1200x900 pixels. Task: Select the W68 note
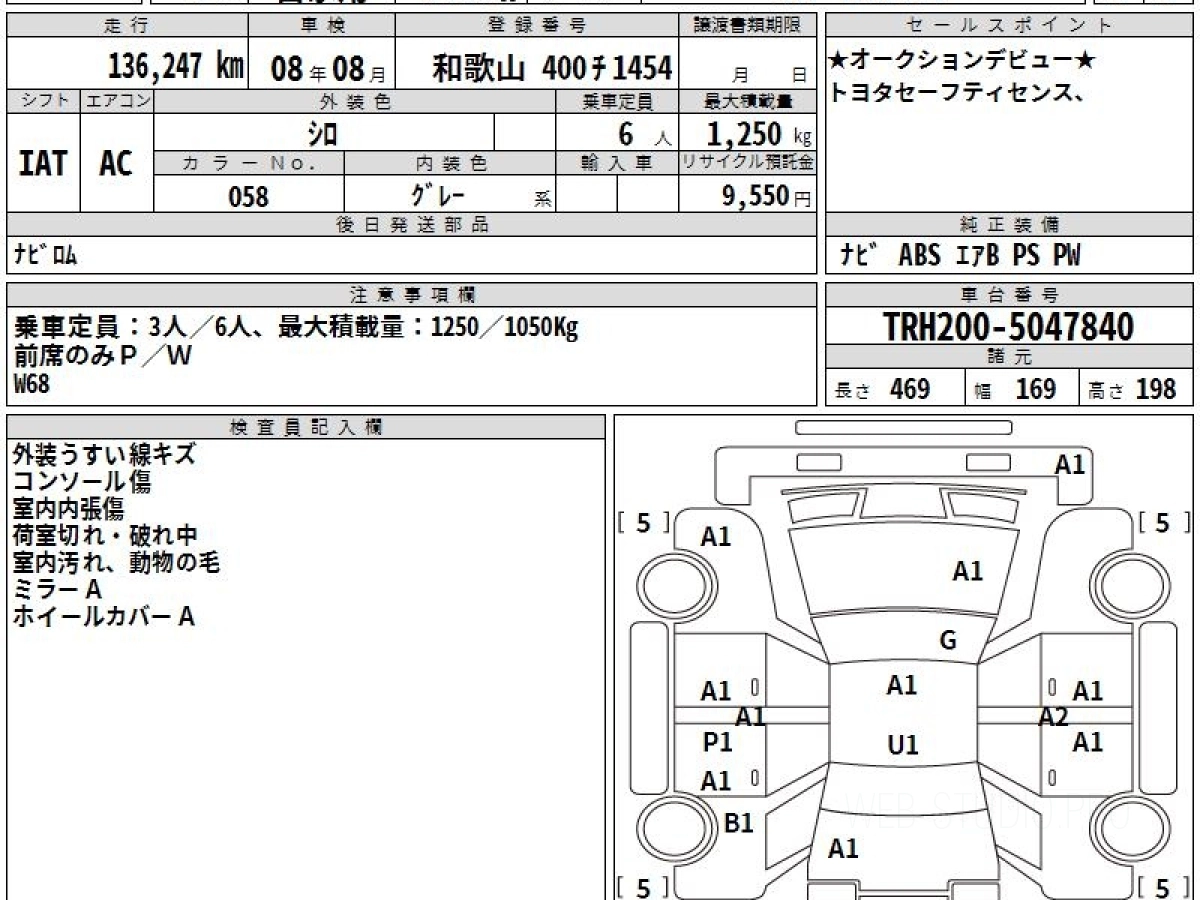coord(31,383)
